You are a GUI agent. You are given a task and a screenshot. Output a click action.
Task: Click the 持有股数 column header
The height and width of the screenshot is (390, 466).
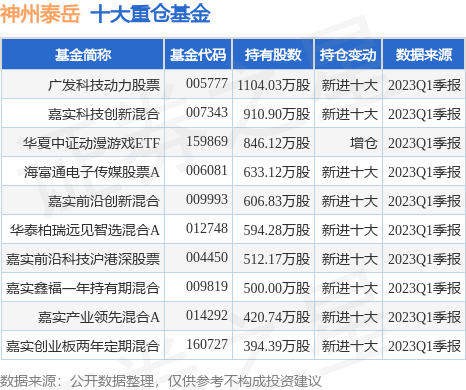click(x=273, y=55)
